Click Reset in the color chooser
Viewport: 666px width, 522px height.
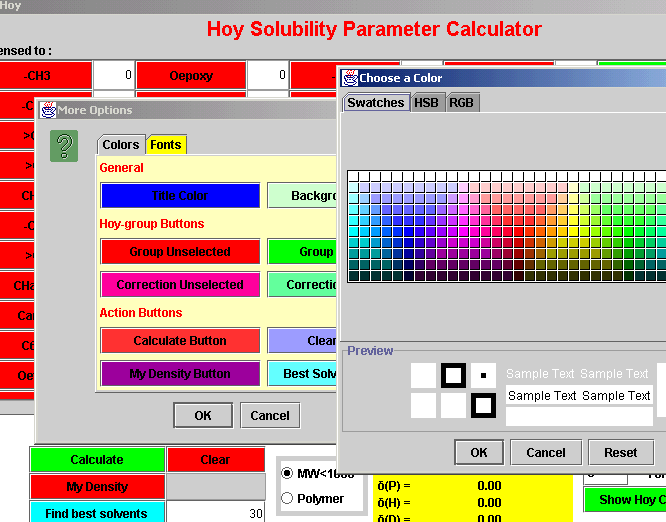tap(620, 452)
